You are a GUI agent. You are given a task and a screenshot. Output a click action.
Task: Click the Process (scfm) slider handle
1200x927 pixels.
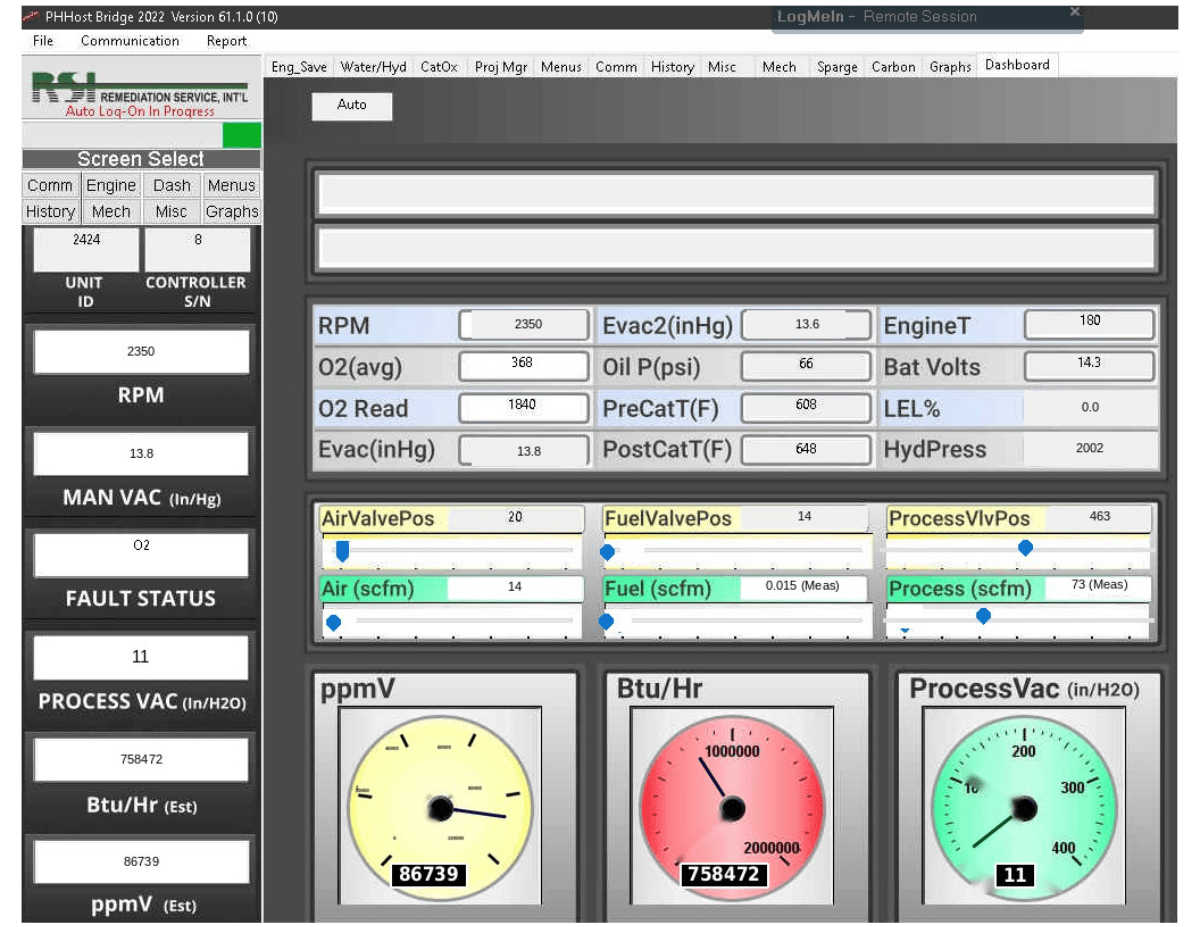984,617
